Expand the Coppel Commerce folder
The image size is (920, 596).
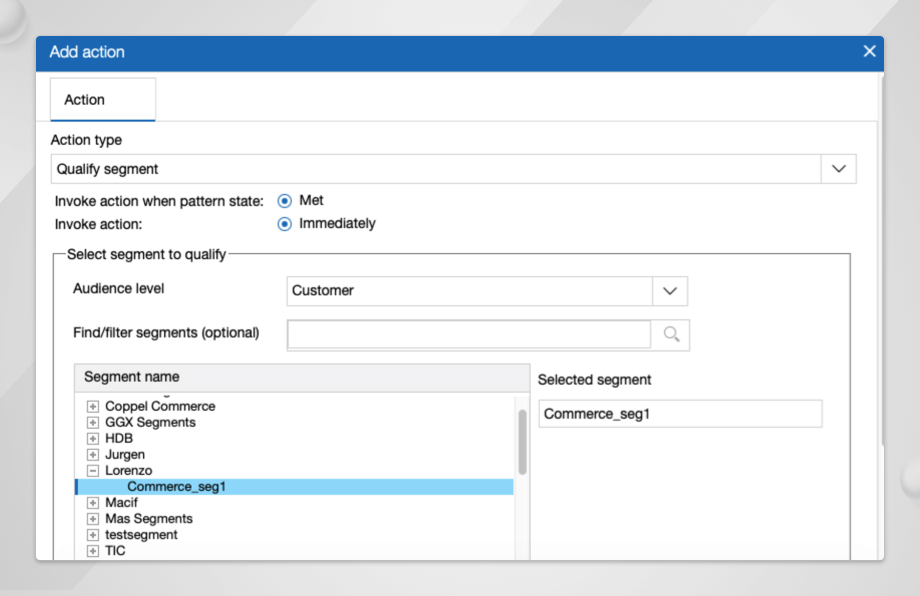click(93, 407)
